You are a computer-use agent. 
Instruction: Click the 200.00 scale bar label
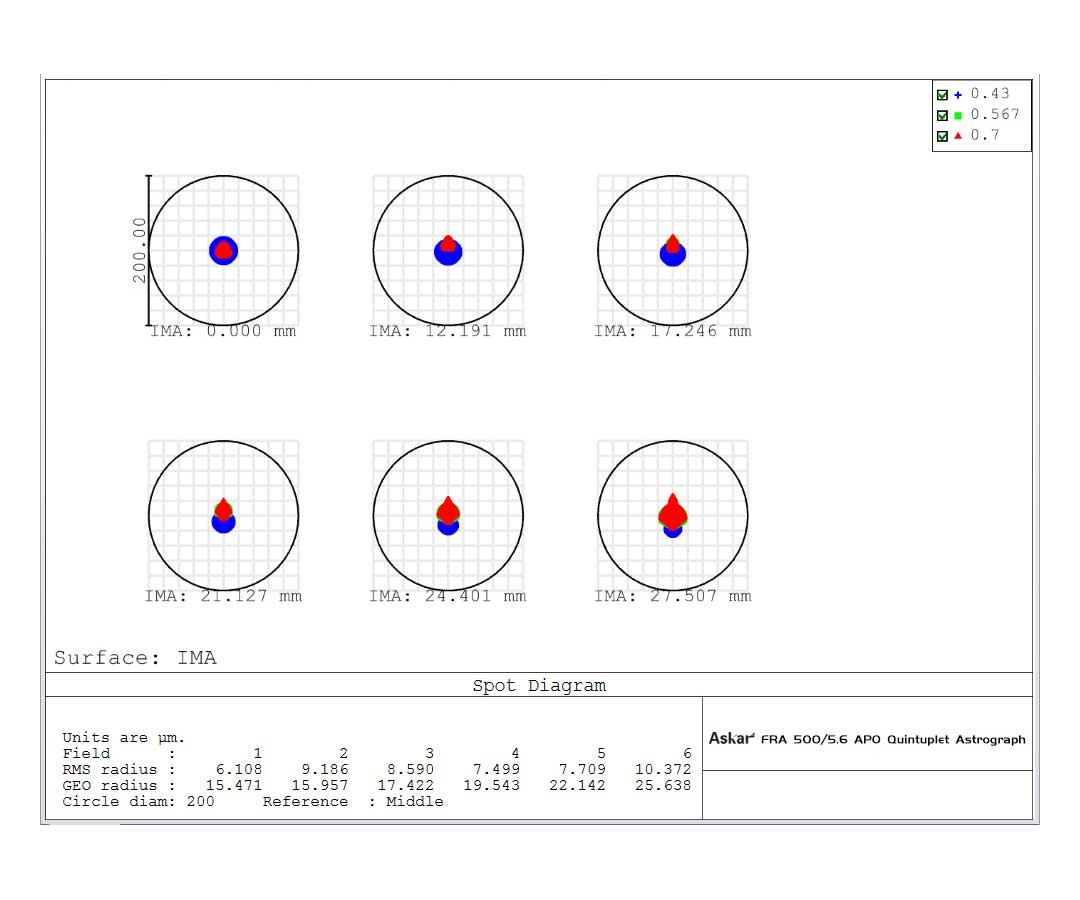(139, 250)
